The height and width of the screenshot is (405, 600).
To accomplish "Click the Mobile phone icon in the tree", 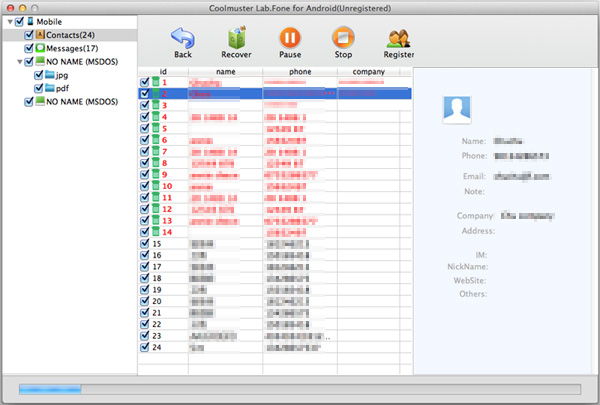I will click(30, 21).
